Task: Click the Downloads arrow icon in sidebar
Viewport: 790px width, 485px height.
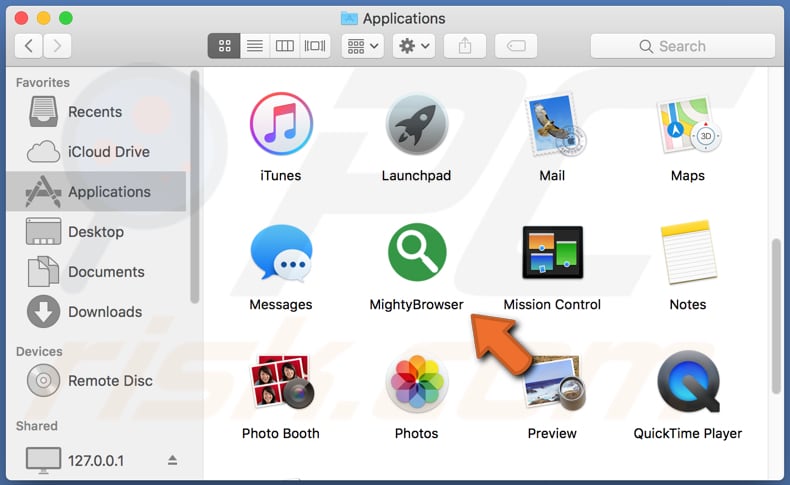Action: point(43,312)
